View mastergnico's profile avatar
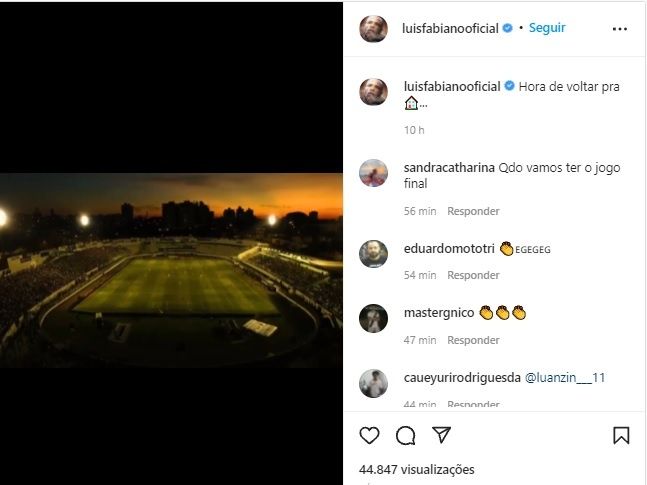This screenshot has width=647, height=485. pos(374,318)
